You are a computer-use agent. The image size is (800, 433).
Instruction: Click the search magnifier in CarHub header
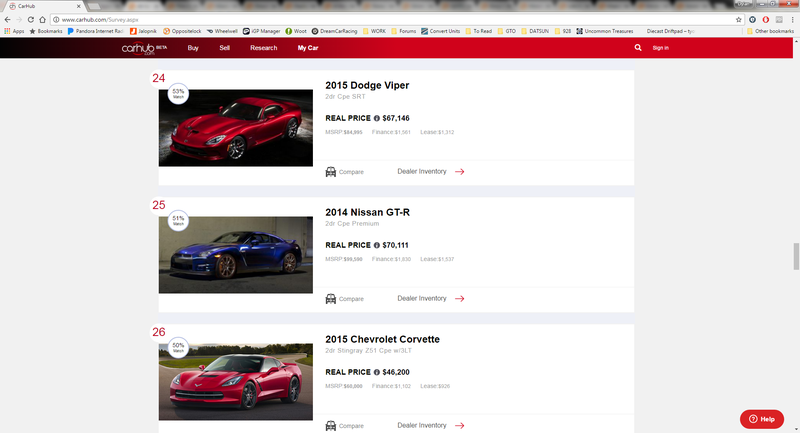pyautogui.click(x=638, y=47)
